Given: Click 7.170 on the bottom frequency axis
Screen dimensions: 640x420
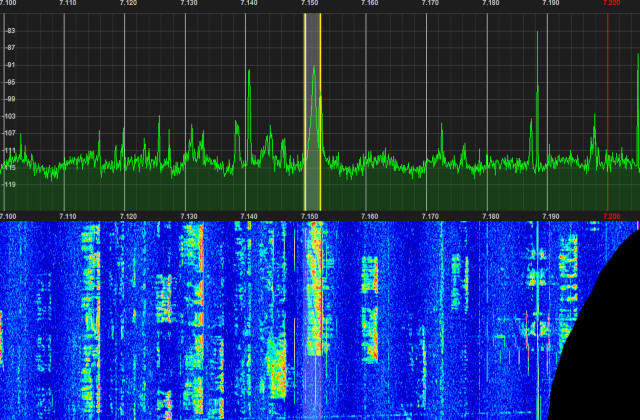Looking at the screenshot, I should coord(431,216).
